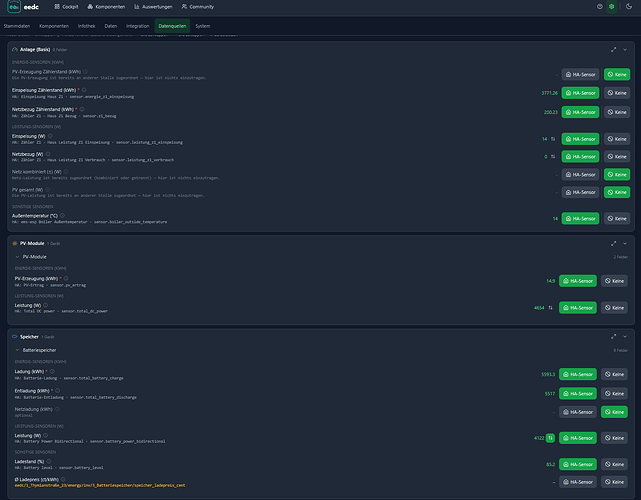Toggle the active invert sign for Speicher Leistung

[x=550, y=438]
